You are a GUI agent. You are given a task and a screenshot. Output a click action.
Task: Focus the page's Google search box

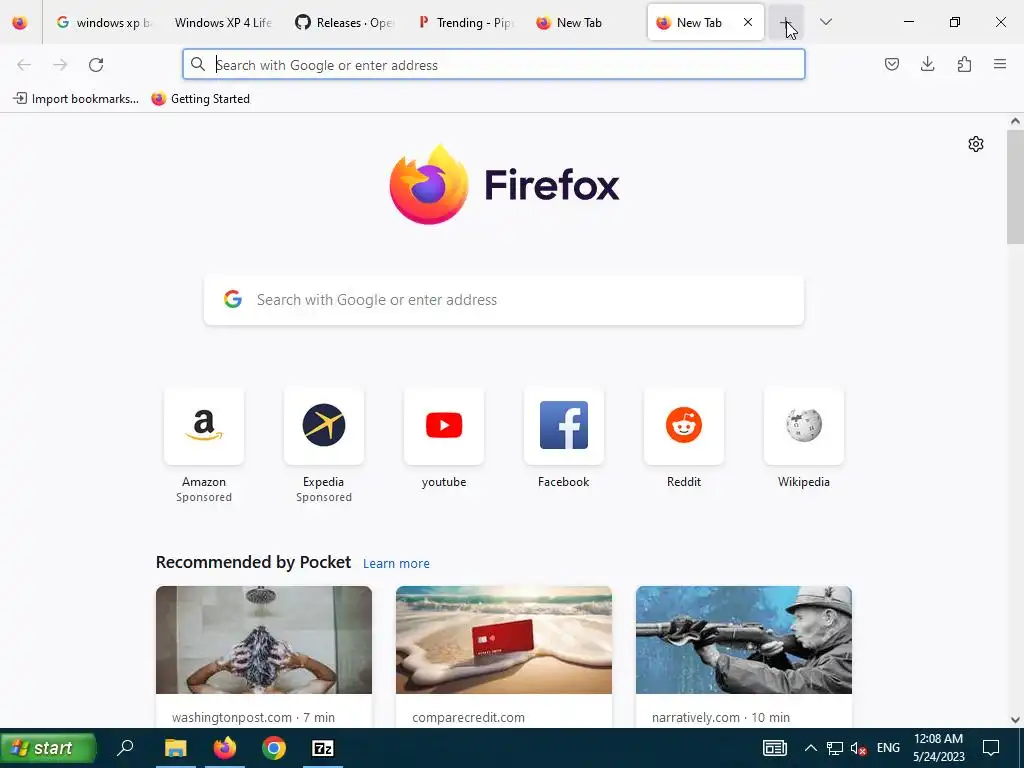pos(504,300)
